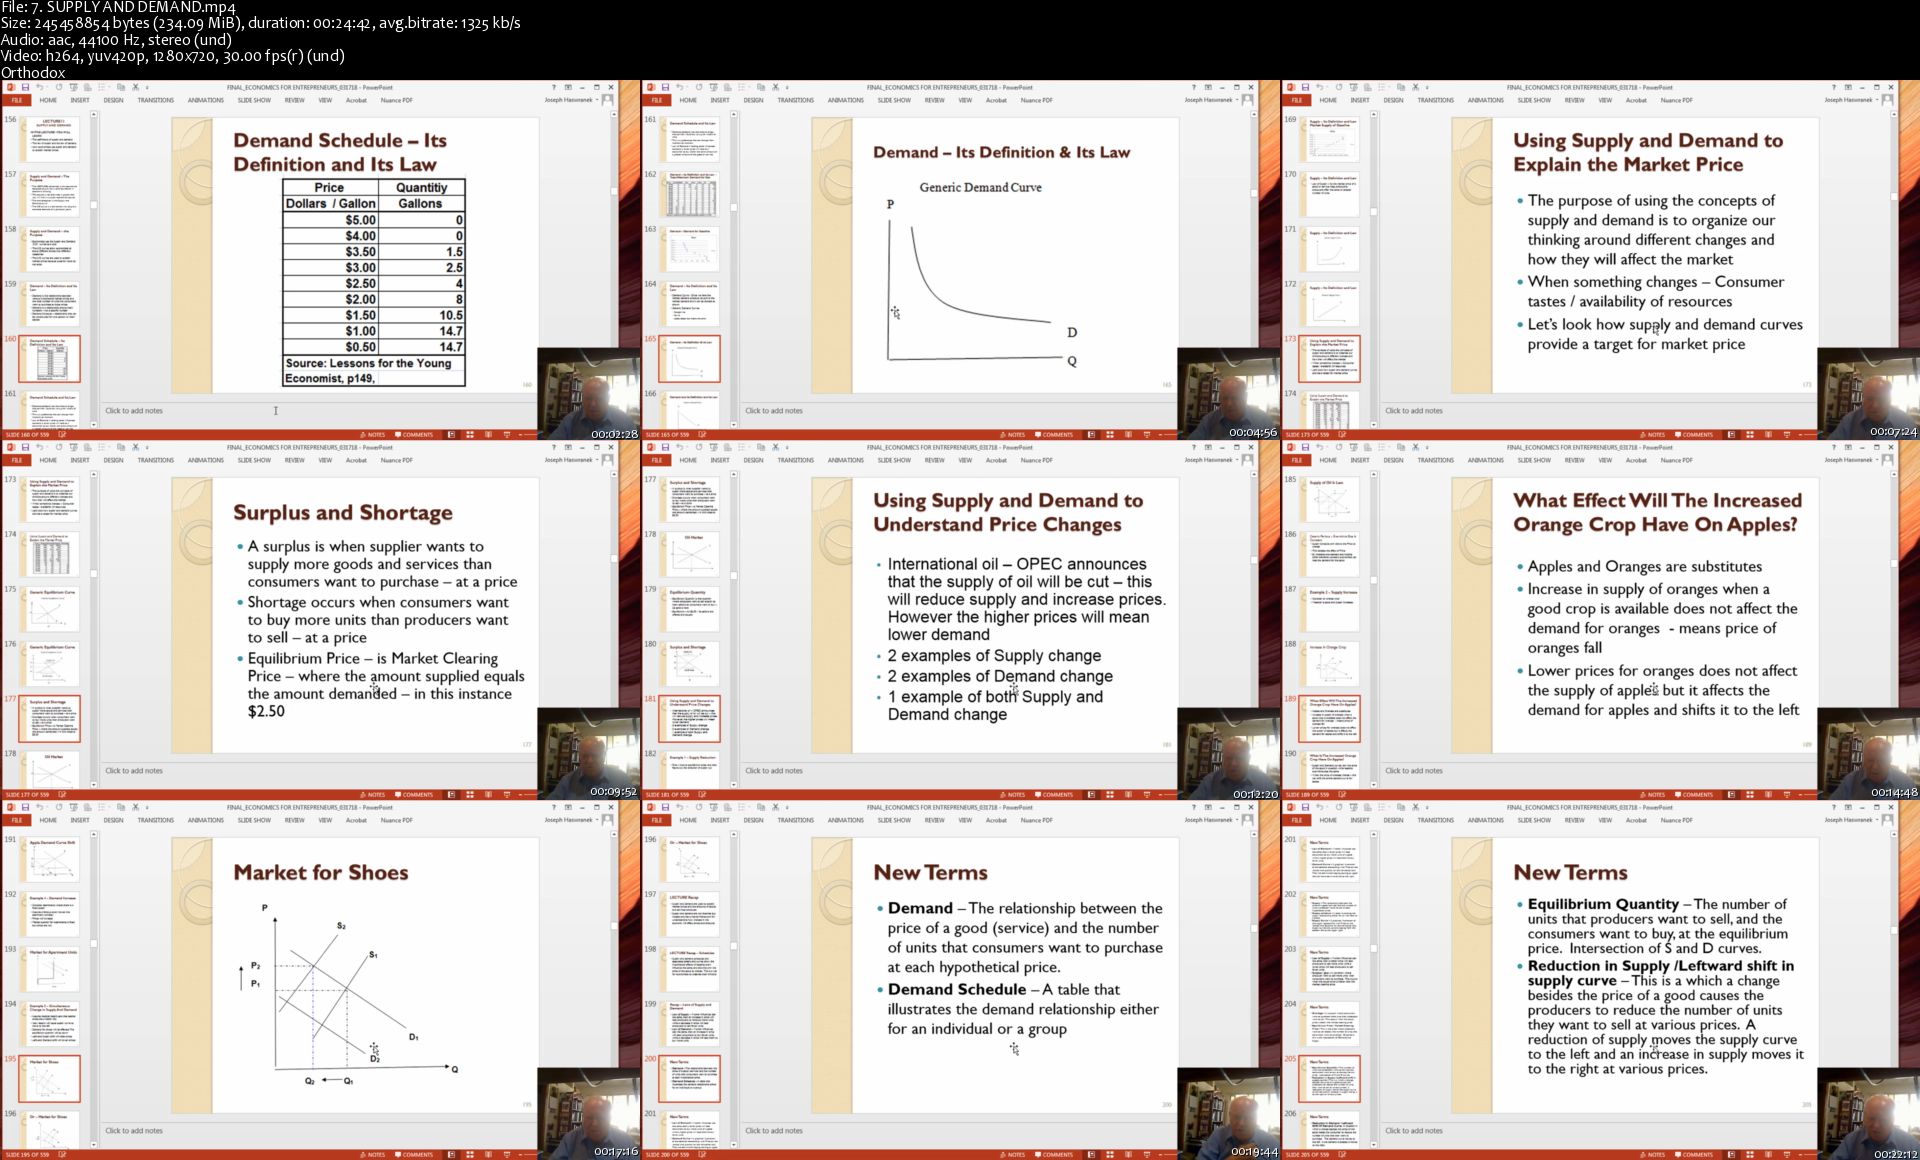This screenshot has width=1920, height=1160.
Task: Click Save icon in Demand Schedule window
Action: click(25, 87)
